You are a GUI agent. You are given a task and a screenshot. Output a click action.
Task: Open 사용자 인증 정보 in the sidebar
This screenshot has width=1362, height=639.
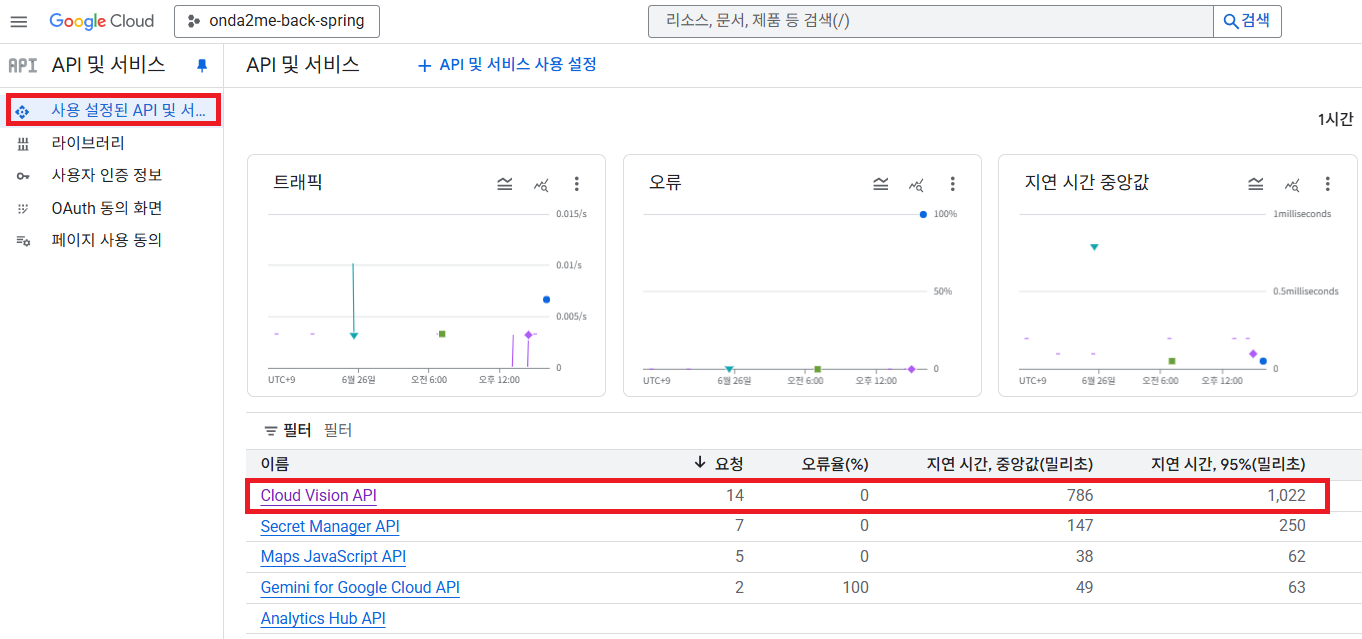(x=107, y=175)
